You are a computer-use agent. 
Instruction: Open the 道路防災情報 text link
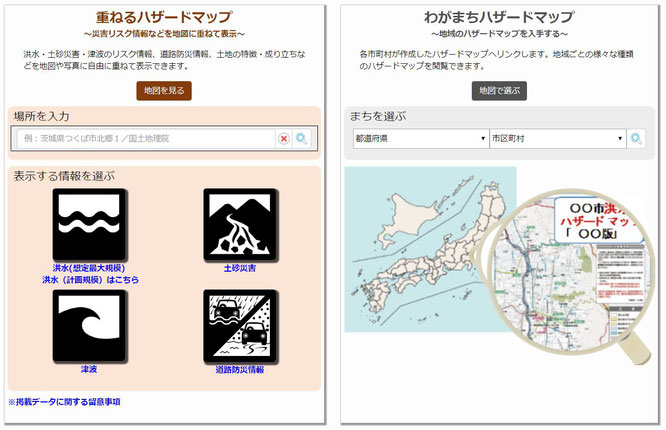[x=240, y=370]
